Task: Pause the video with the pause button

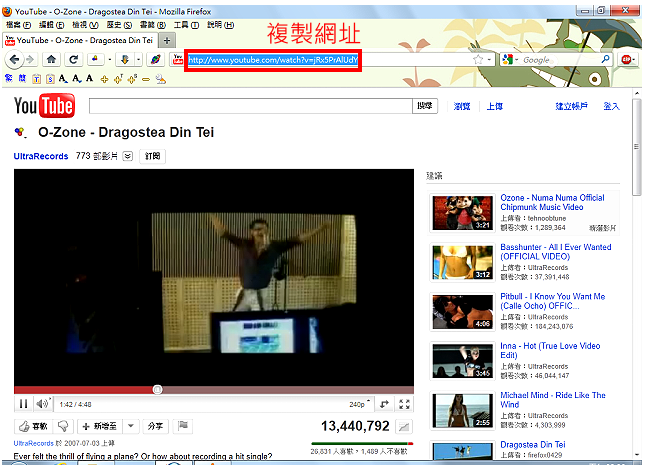Action: [23, 404]
